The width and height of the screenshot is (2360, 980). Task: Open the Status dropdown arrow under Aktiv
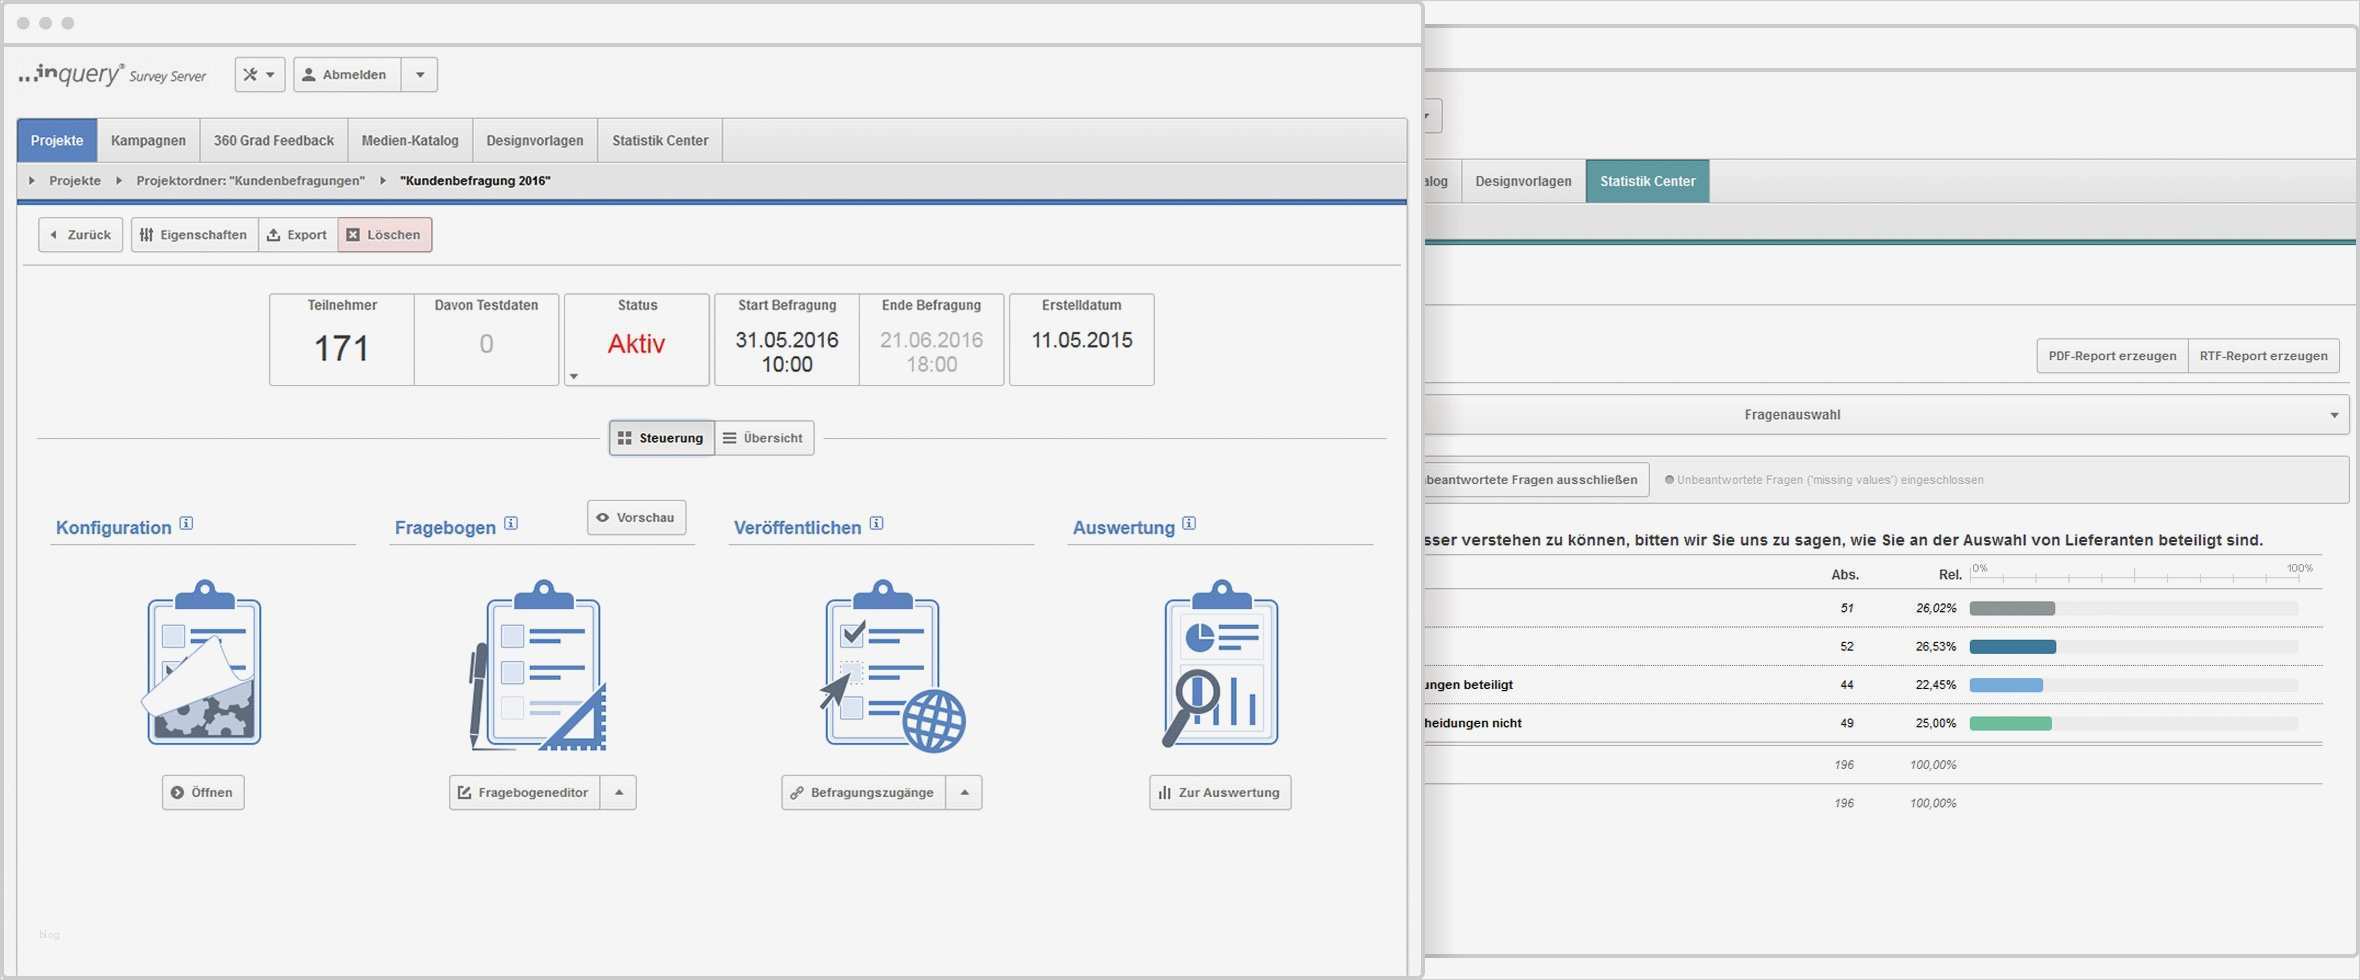tap(574, 377)
